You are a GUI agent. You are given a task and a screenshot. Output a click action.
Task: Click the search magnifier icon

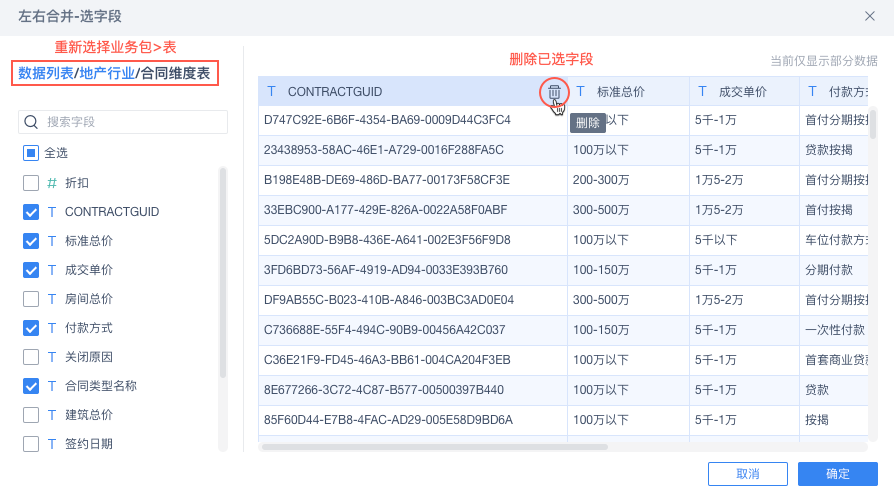tap(31, 122)
